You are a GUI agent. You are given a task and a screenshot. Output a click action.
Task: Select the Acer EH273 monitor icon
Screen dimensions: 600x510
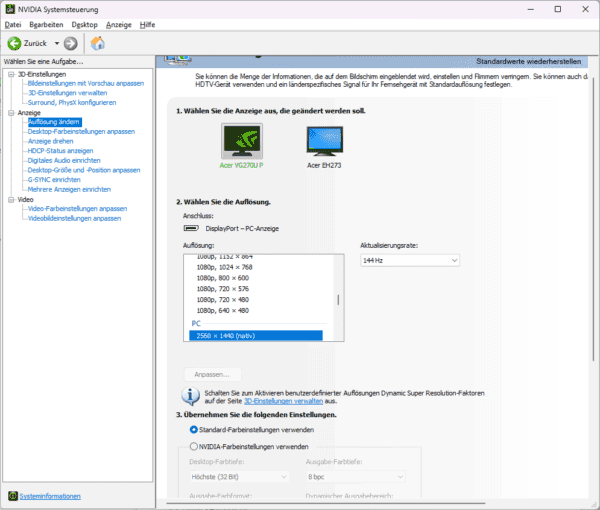[x=324, y=141]
